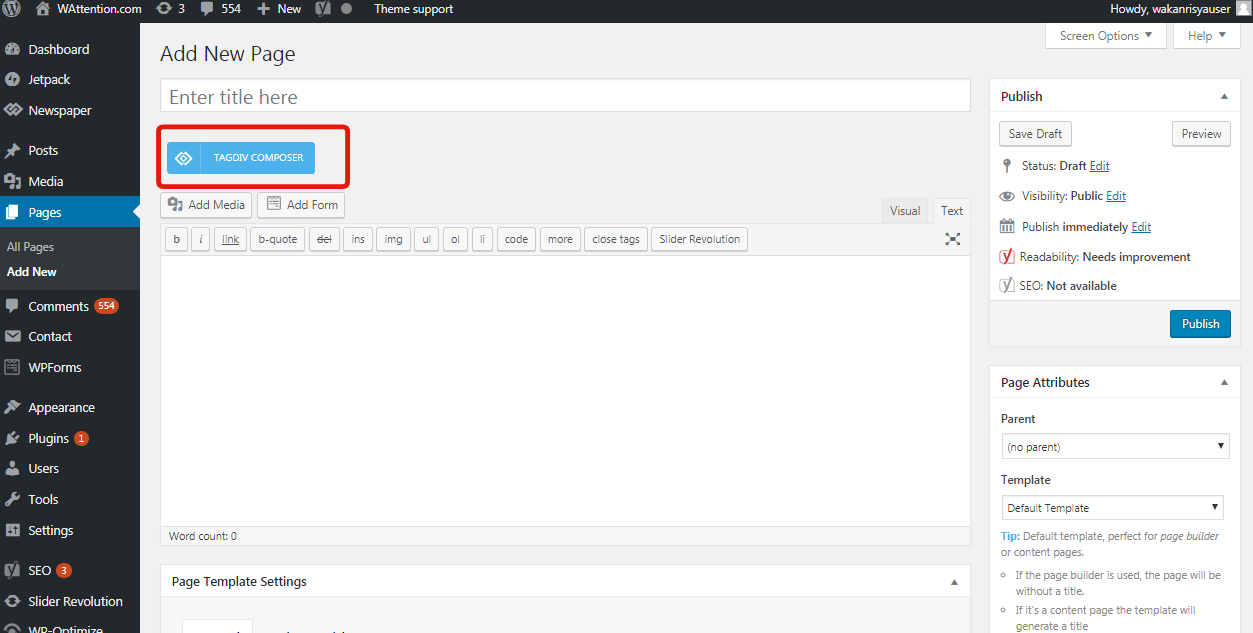Viewport: 1253px width, 633px height.
Task: Click the ul quicktag button
Action: 427,239
